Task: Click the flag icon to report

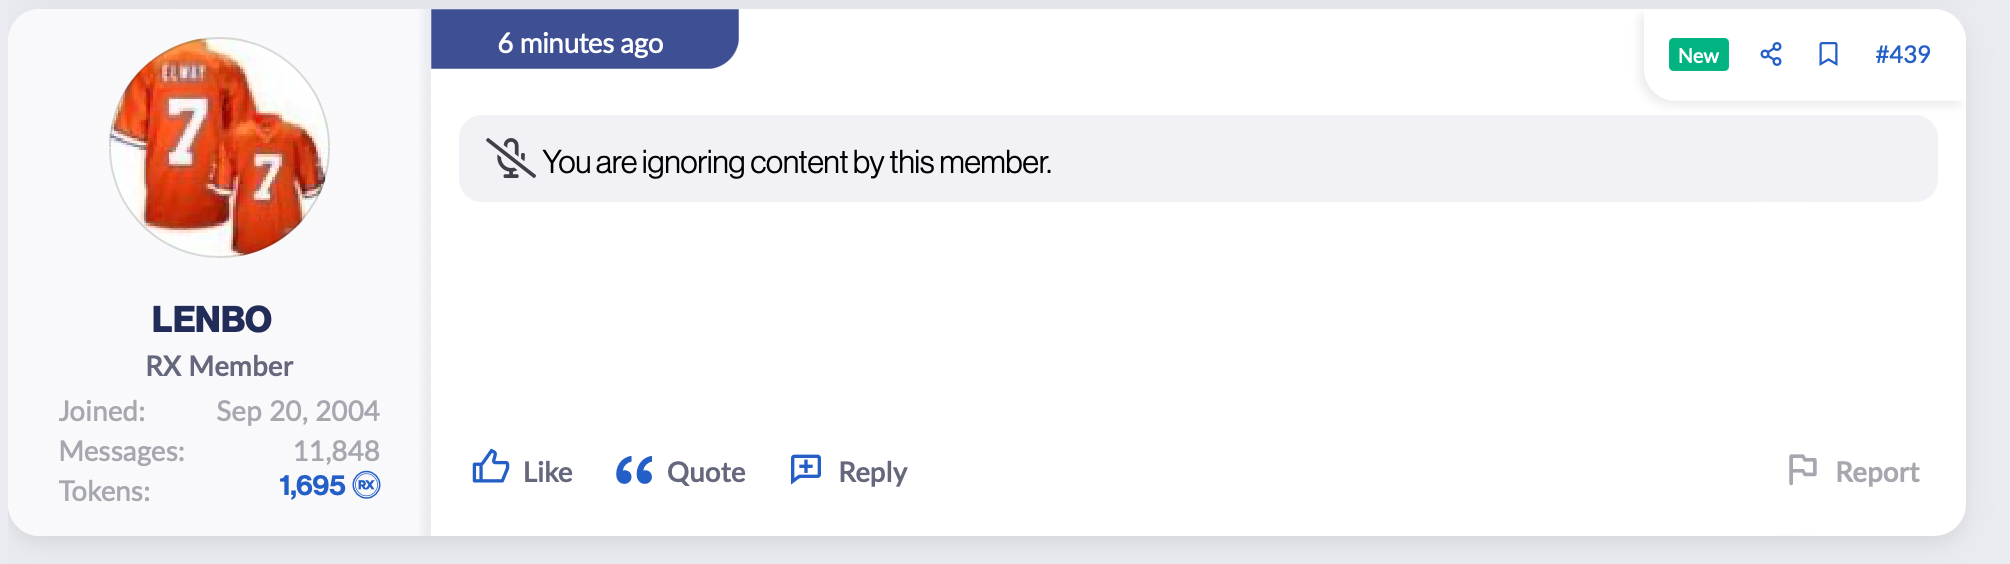Action: (1802, 469)
